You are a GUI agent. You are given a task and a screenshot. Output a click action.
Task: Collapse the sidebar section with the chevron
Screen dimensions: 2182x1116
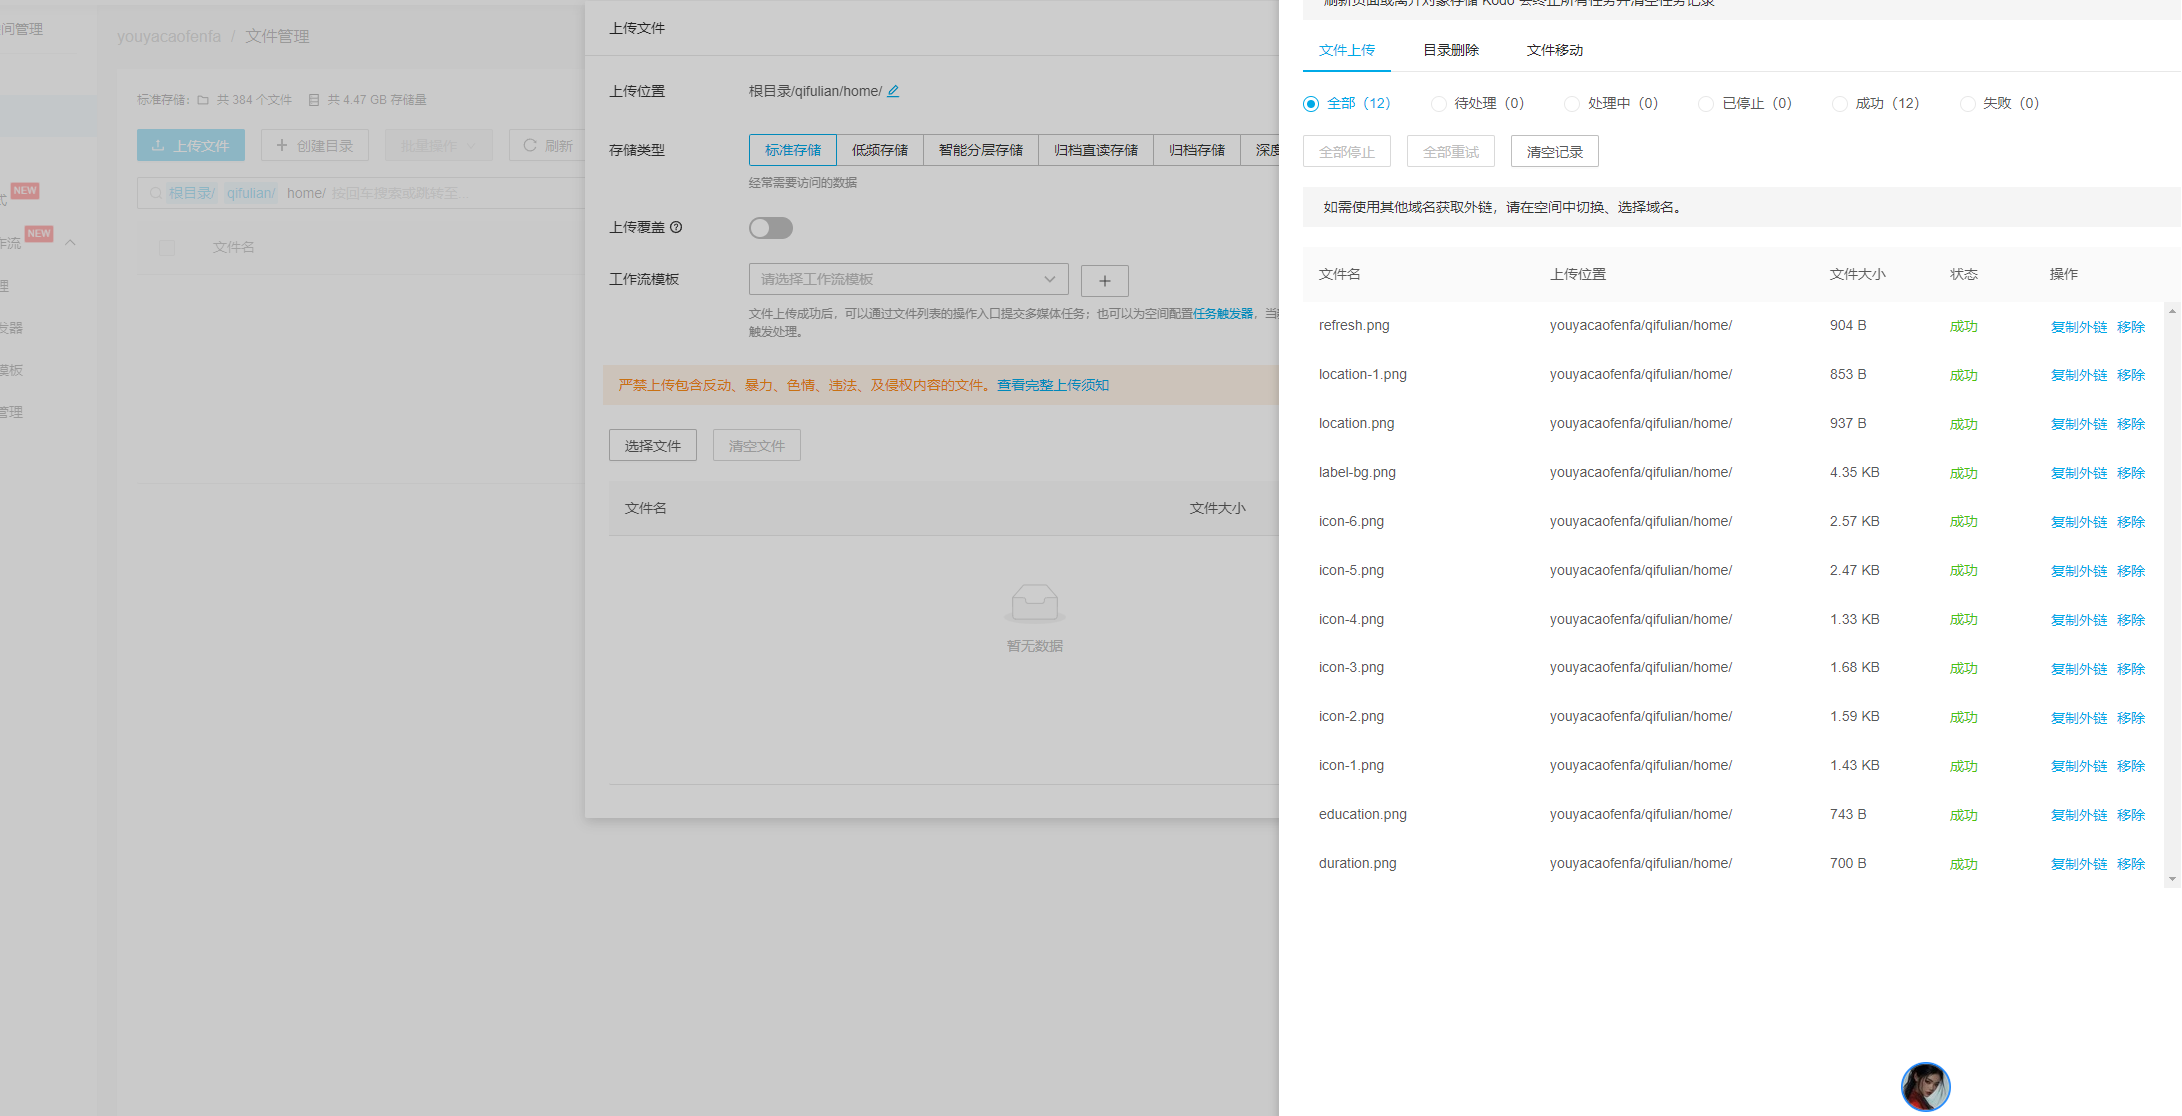click(71, 243)
